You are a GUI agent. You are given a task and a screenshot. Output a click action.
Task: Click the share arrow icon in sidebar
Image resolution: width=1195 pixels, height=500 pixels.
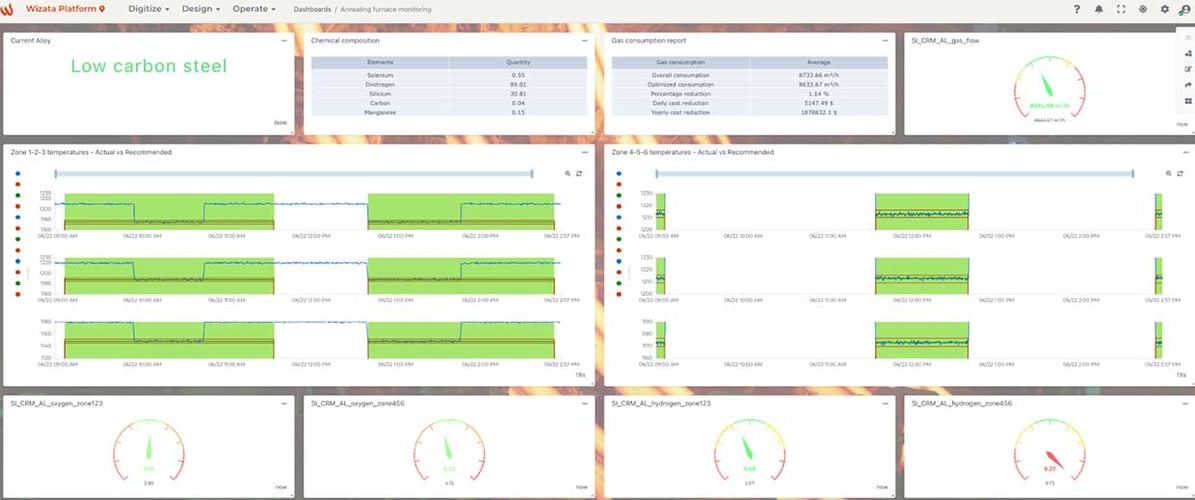click(1188, 85)
